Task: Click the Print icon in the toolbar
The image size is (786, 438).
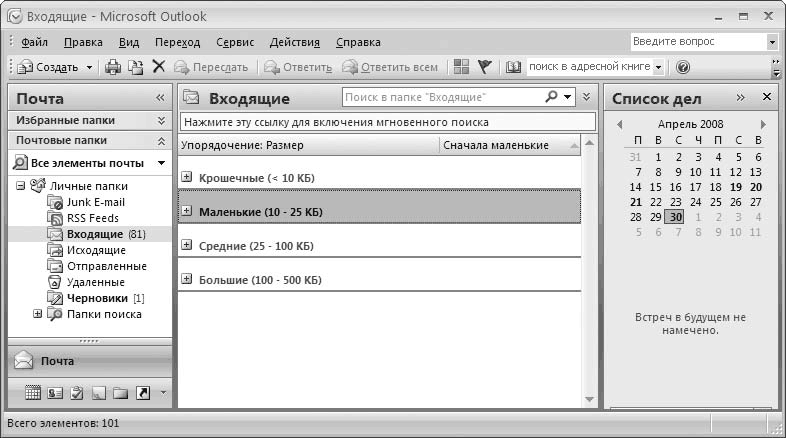Action: (113, 67)
